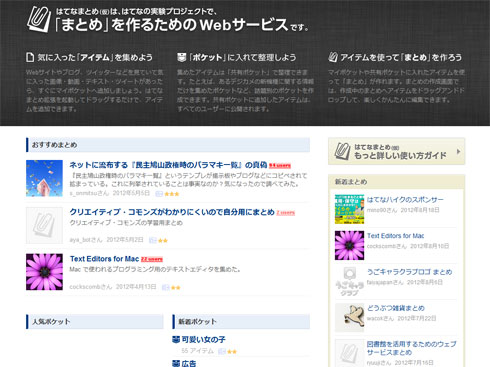The image size is (490, 367).
Task: Click the 新着ポケット section header
Action: point(241,321)
